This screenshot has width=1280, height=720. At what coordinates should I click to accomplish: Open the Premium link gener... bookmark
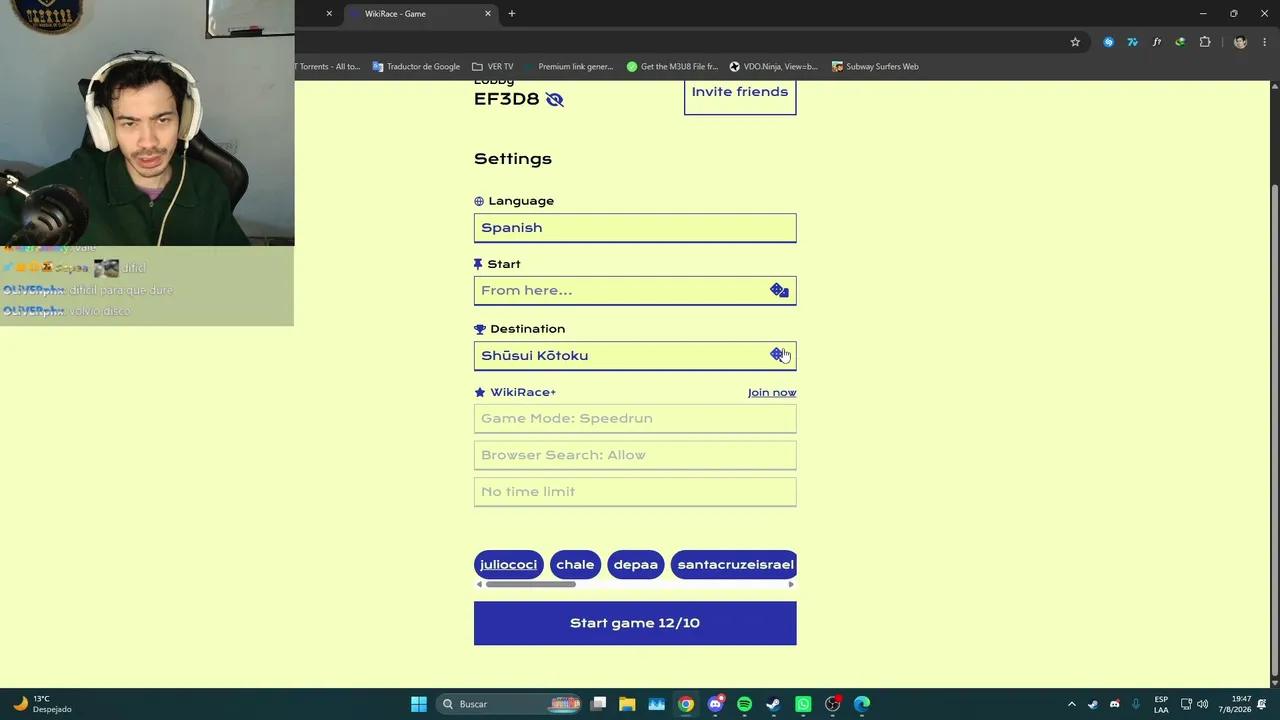(569, 67)
